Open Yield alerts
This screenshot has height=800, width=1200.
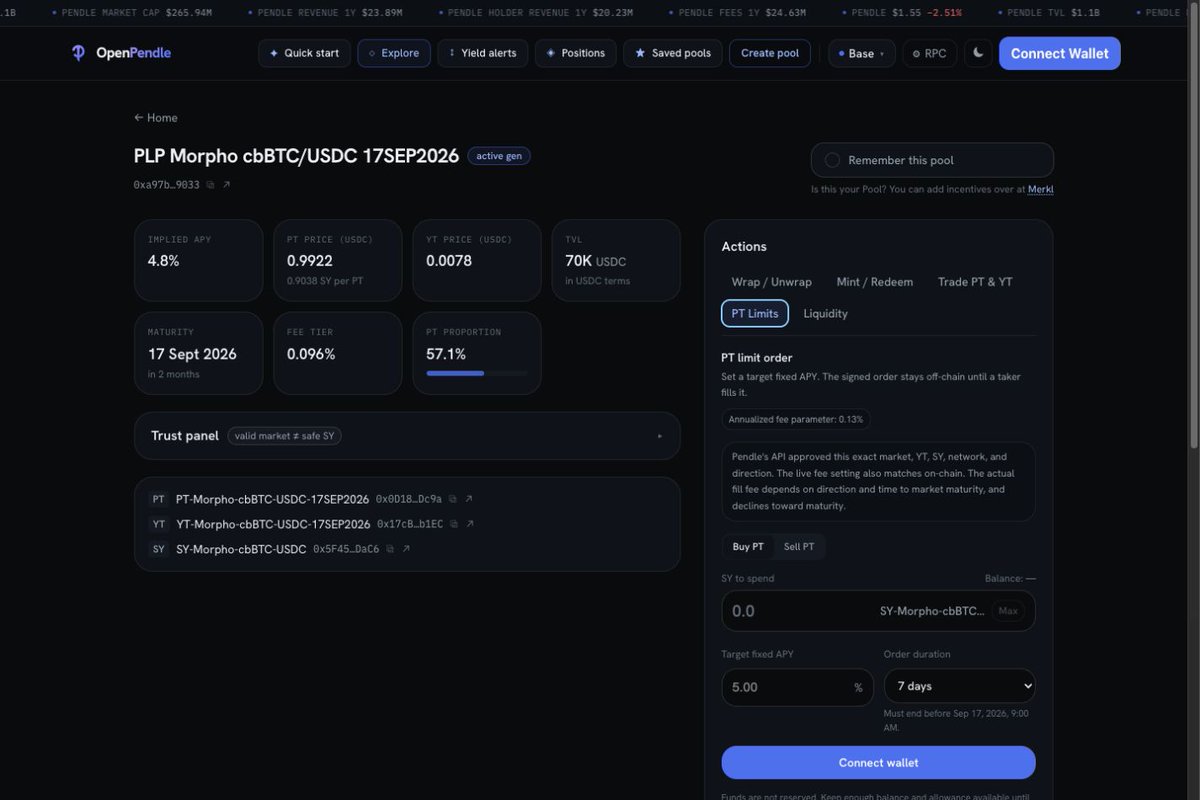[482, 53]
